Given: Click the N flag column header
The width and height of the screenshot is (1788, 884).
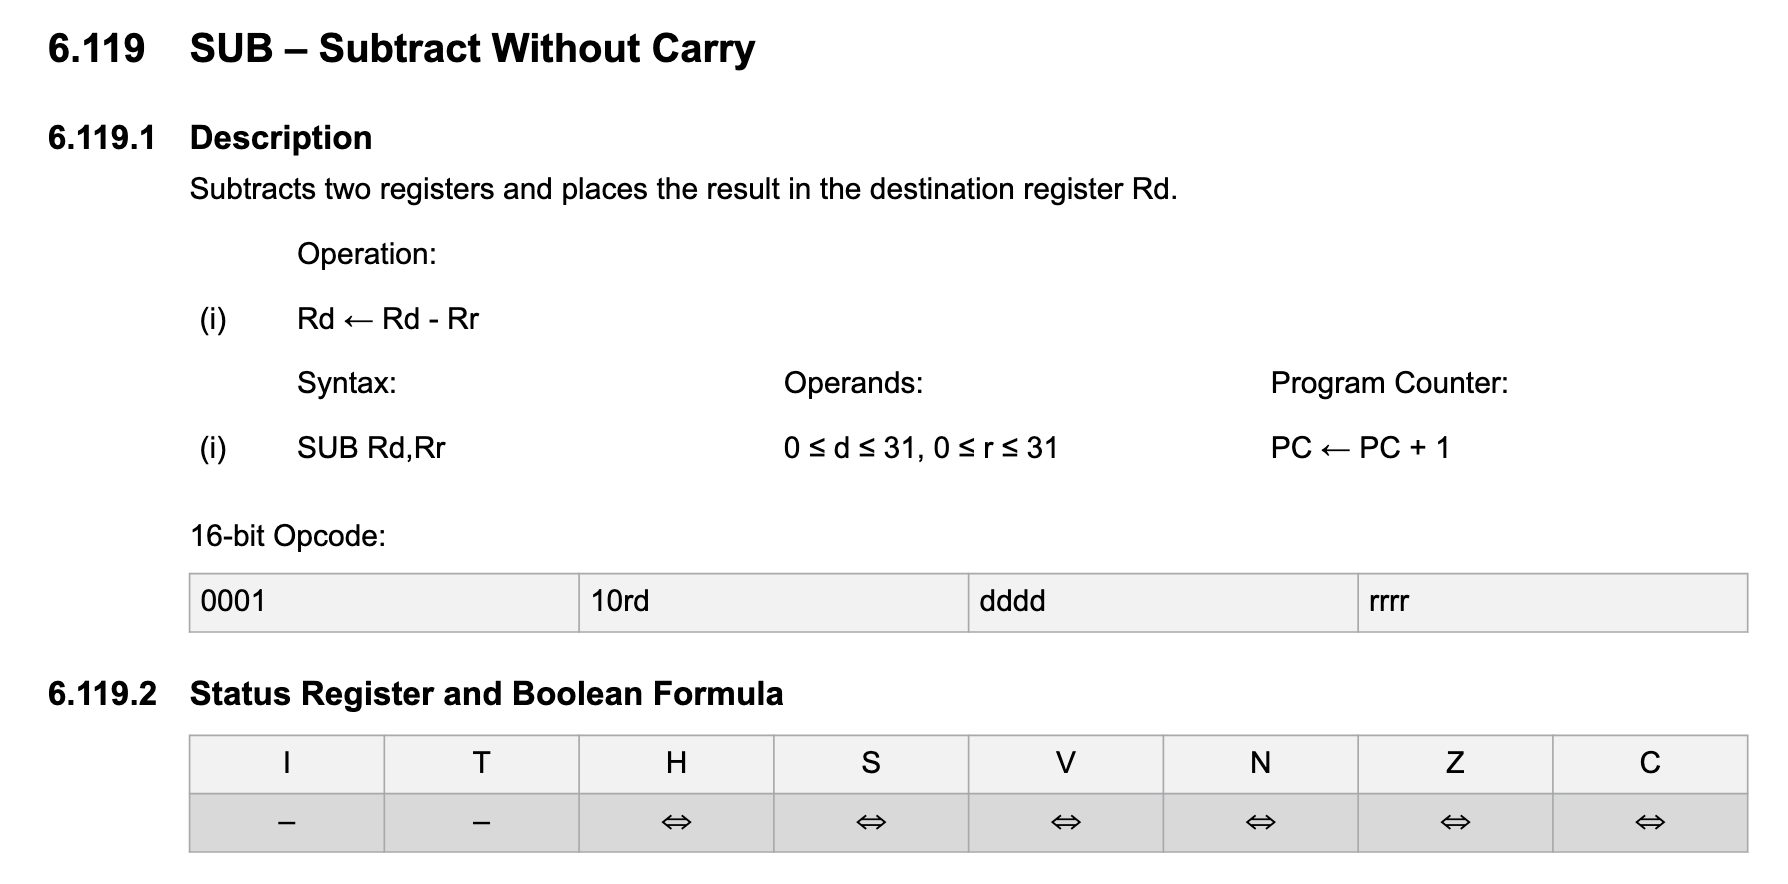Looking at the screenshot, I should pyautogui.click(x=1260, y=764).
